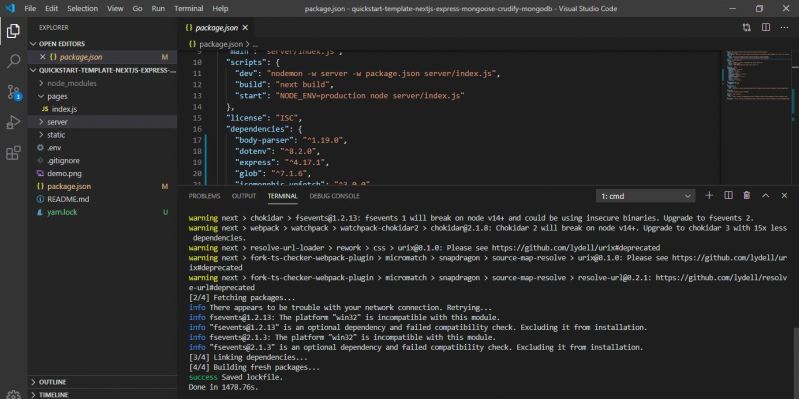This screenshot has width=799, height=399.
Task: Create a new terminal with plus icon
Action: pos(709,196)
